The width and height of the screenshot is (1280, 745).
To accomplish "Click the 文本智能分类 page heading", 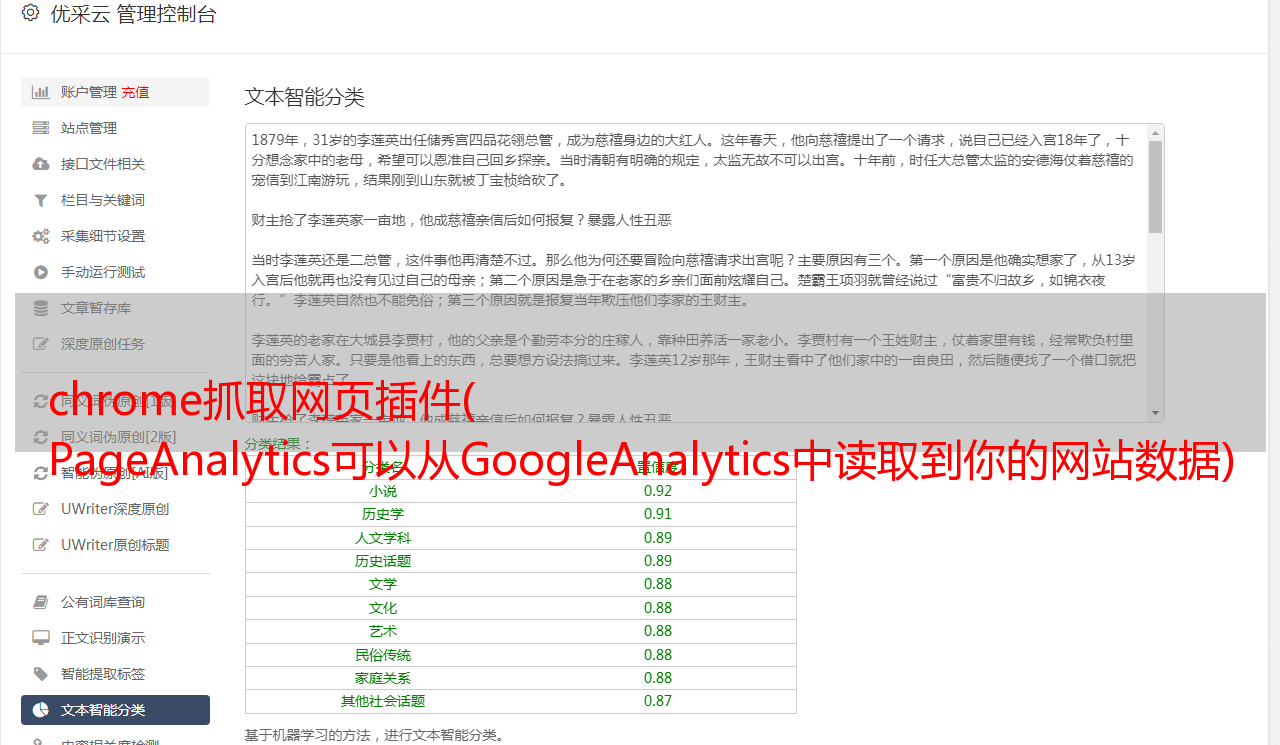I will pyautogui.click(x=305, y=97).
